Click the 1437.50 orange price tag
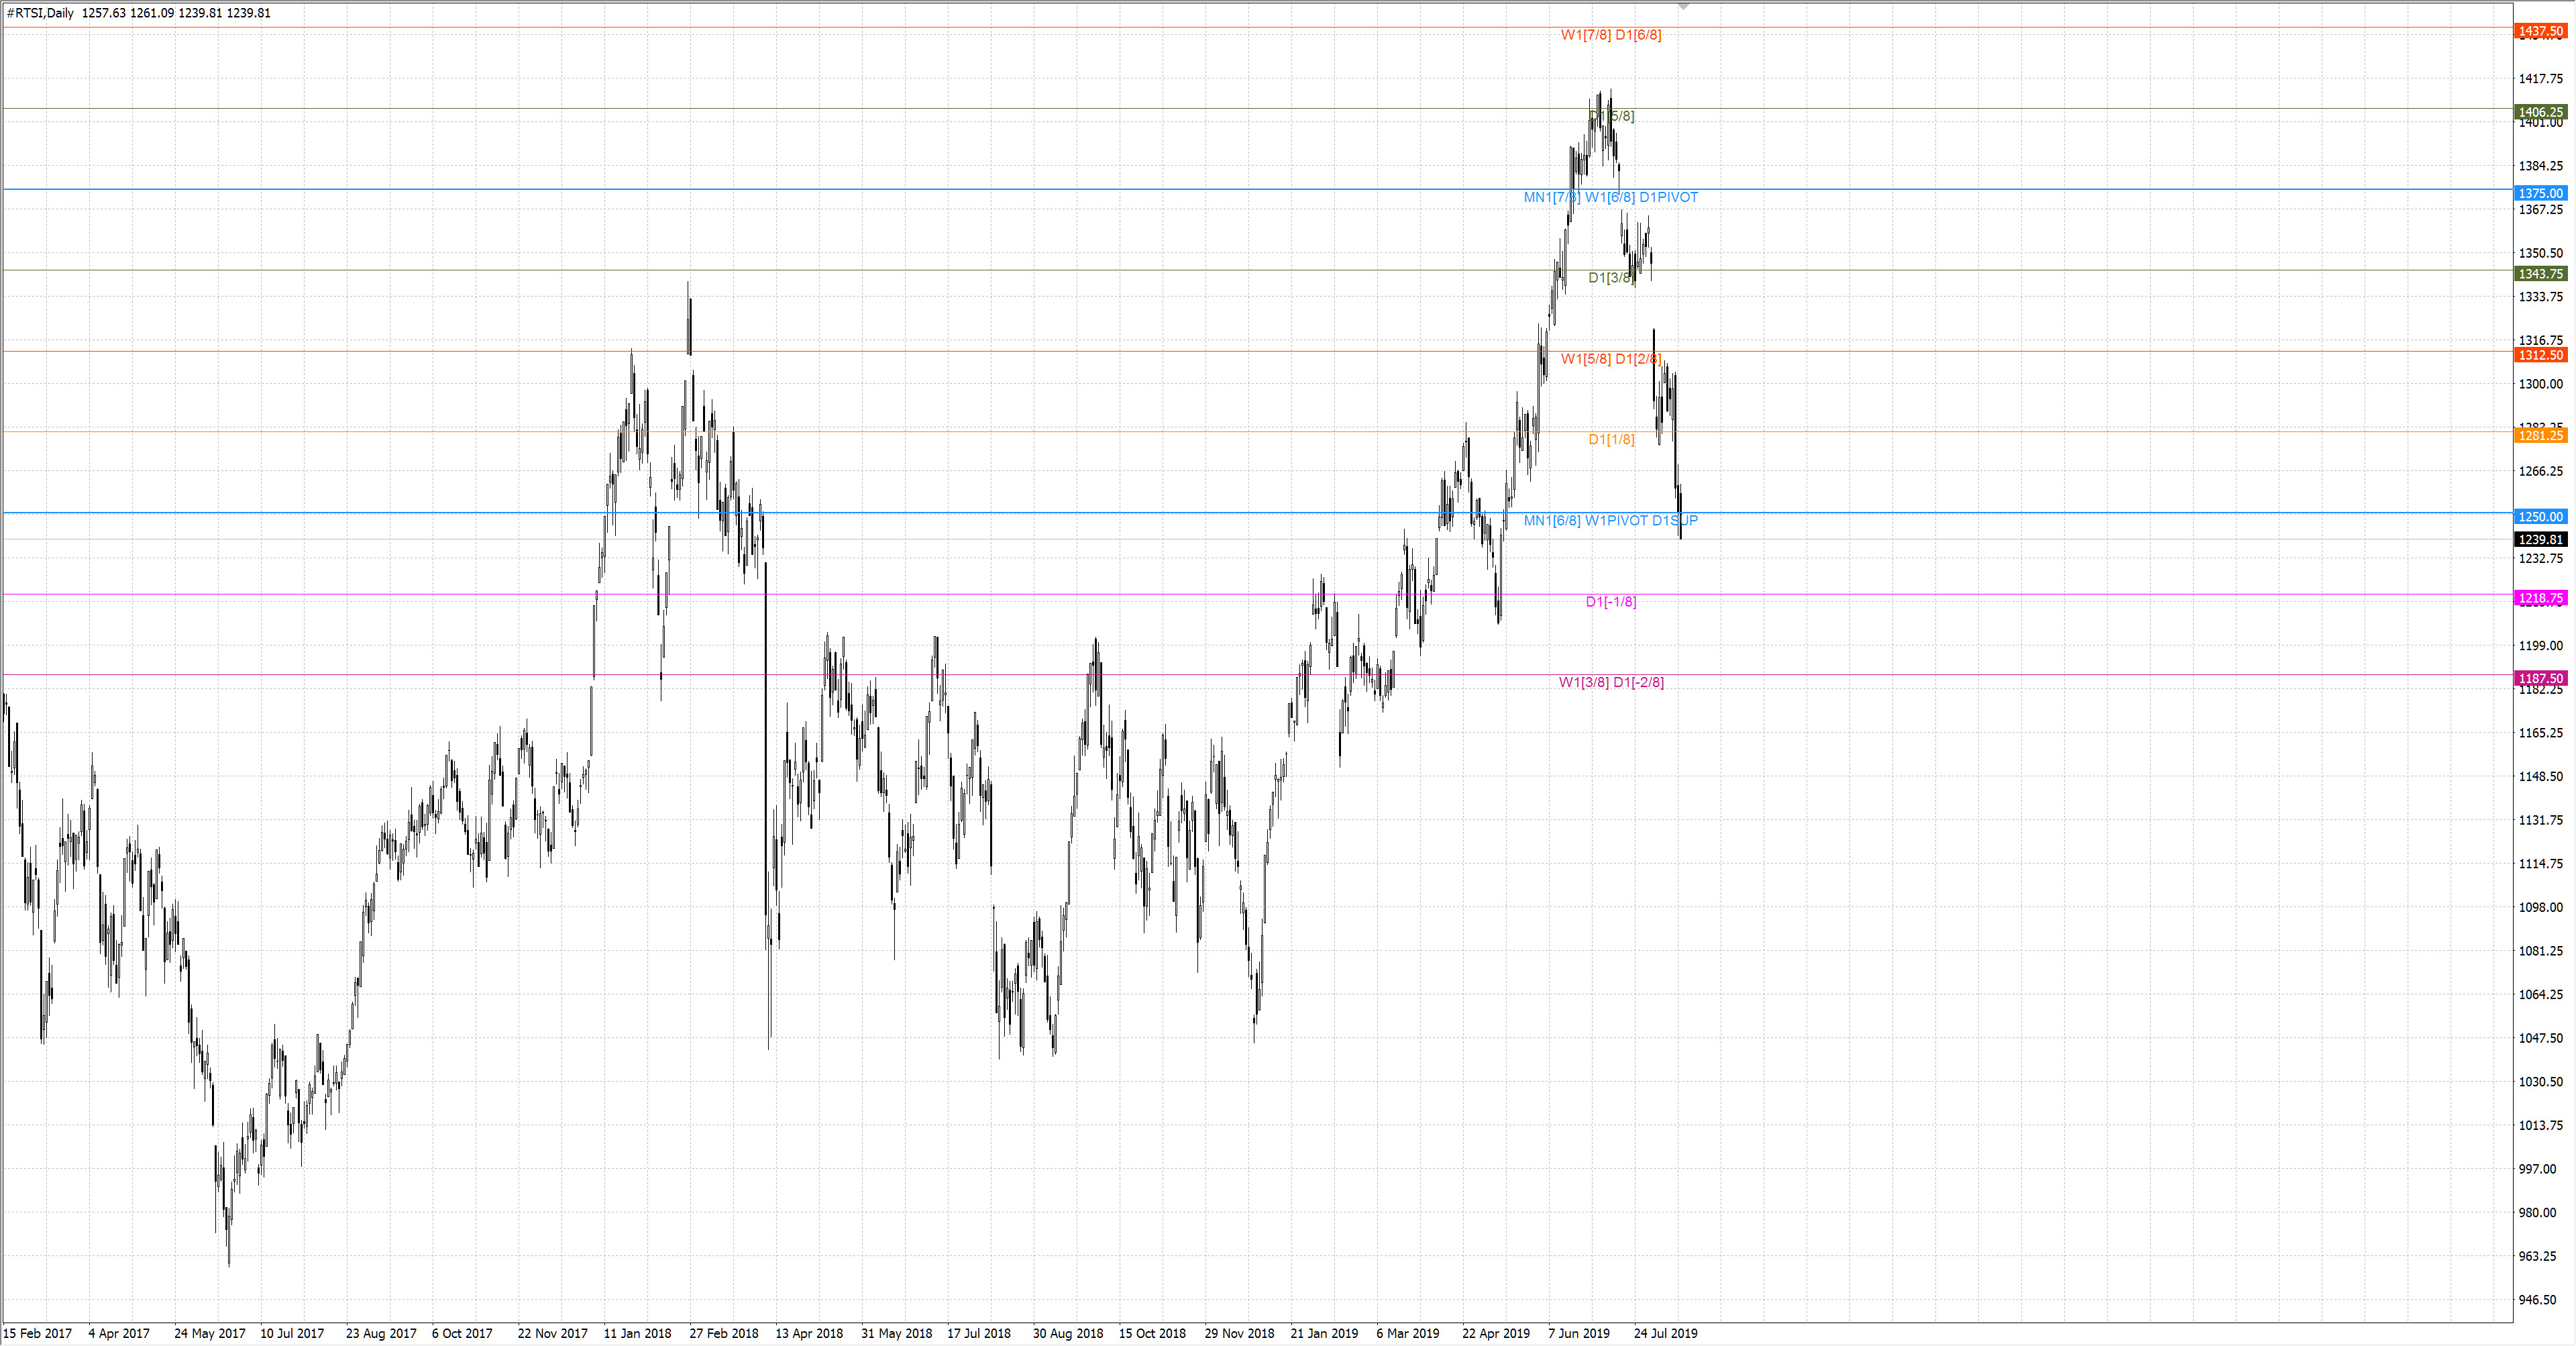Image resolution: width=2576 pixels, height=1346 pixels. [2540, 31]
